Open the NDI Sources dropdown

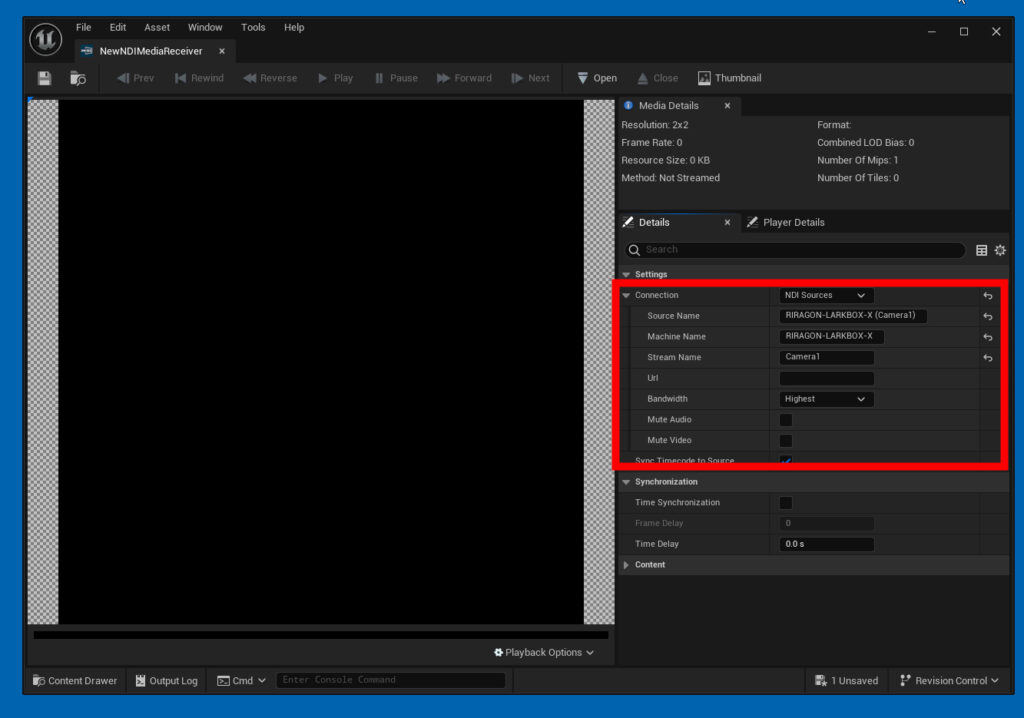tap(826, 295)
